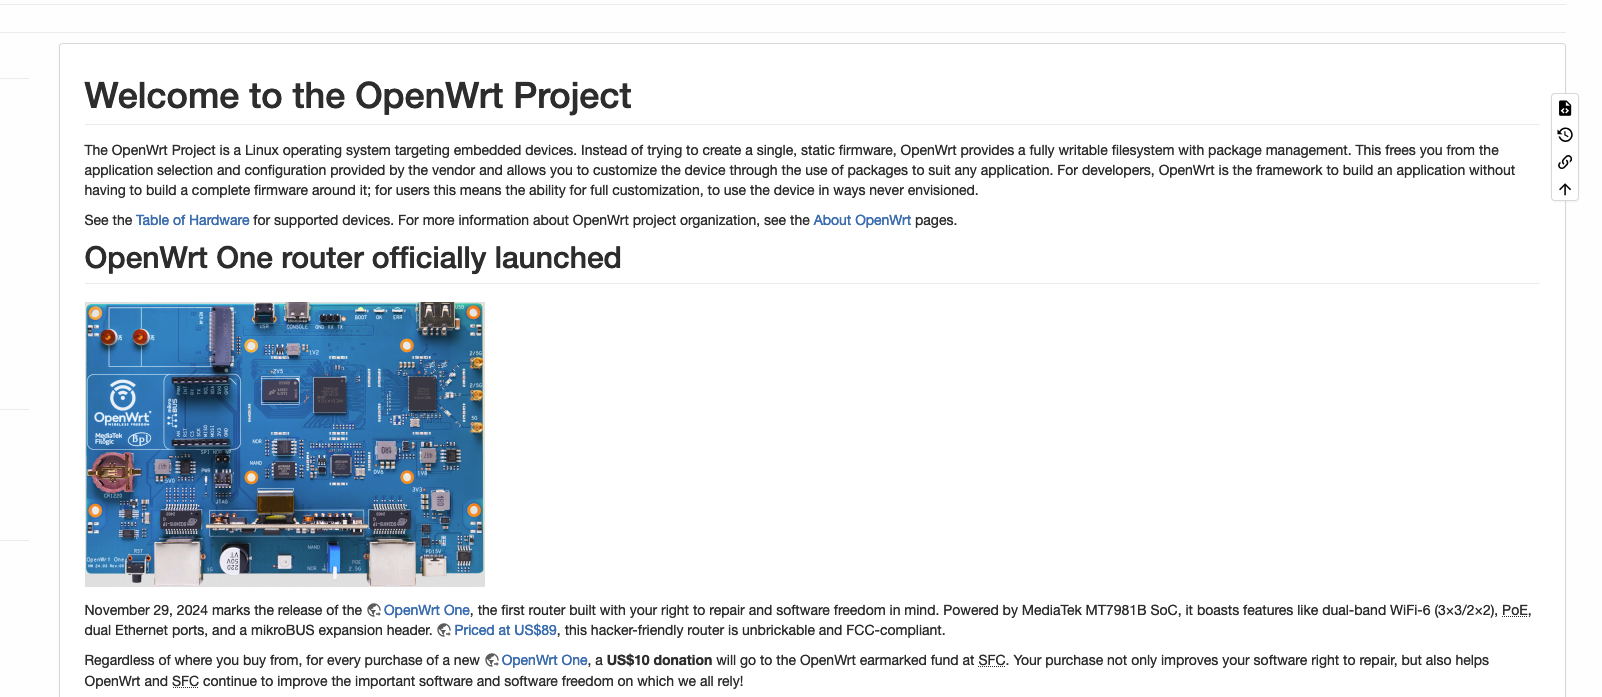Click SFC abbreviation before 'continue to improve'

click(185, 681)
